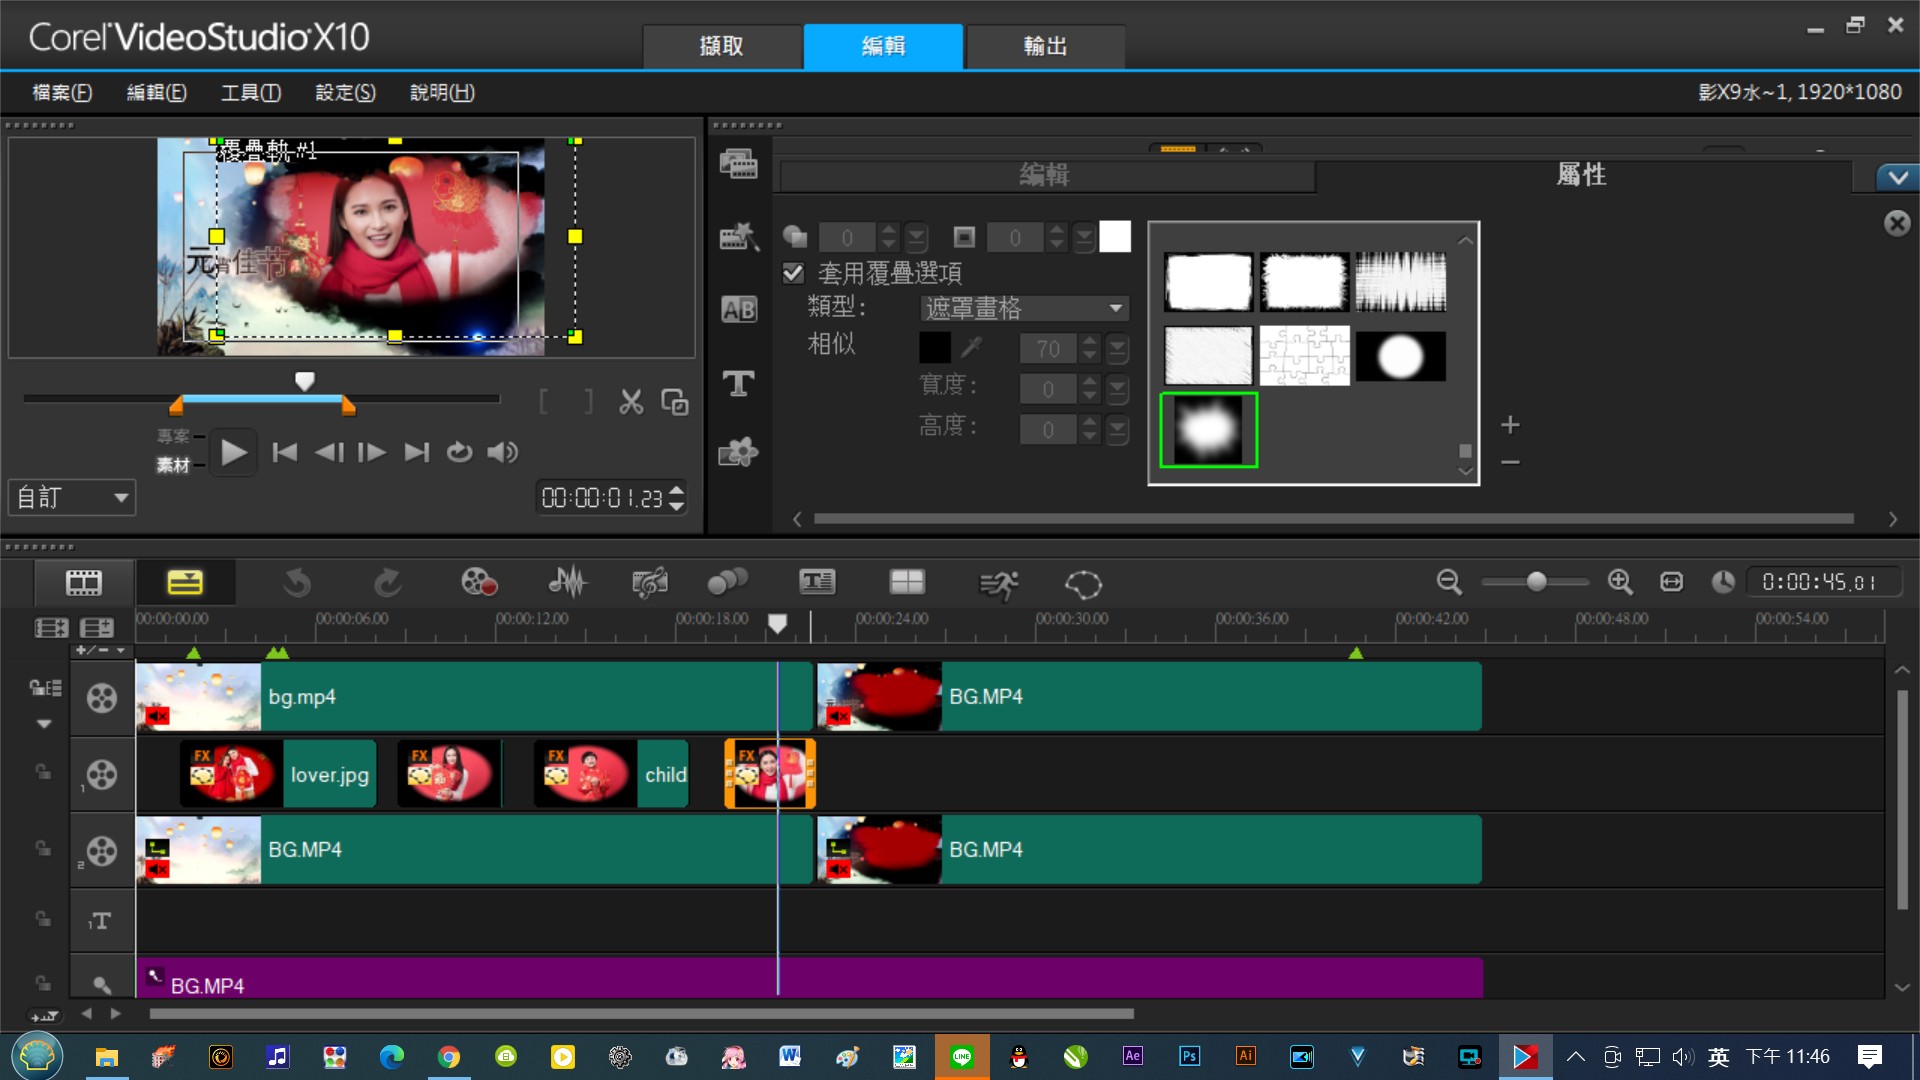
Task: Add a mask frame with plus
Action: pos(1510,425)
